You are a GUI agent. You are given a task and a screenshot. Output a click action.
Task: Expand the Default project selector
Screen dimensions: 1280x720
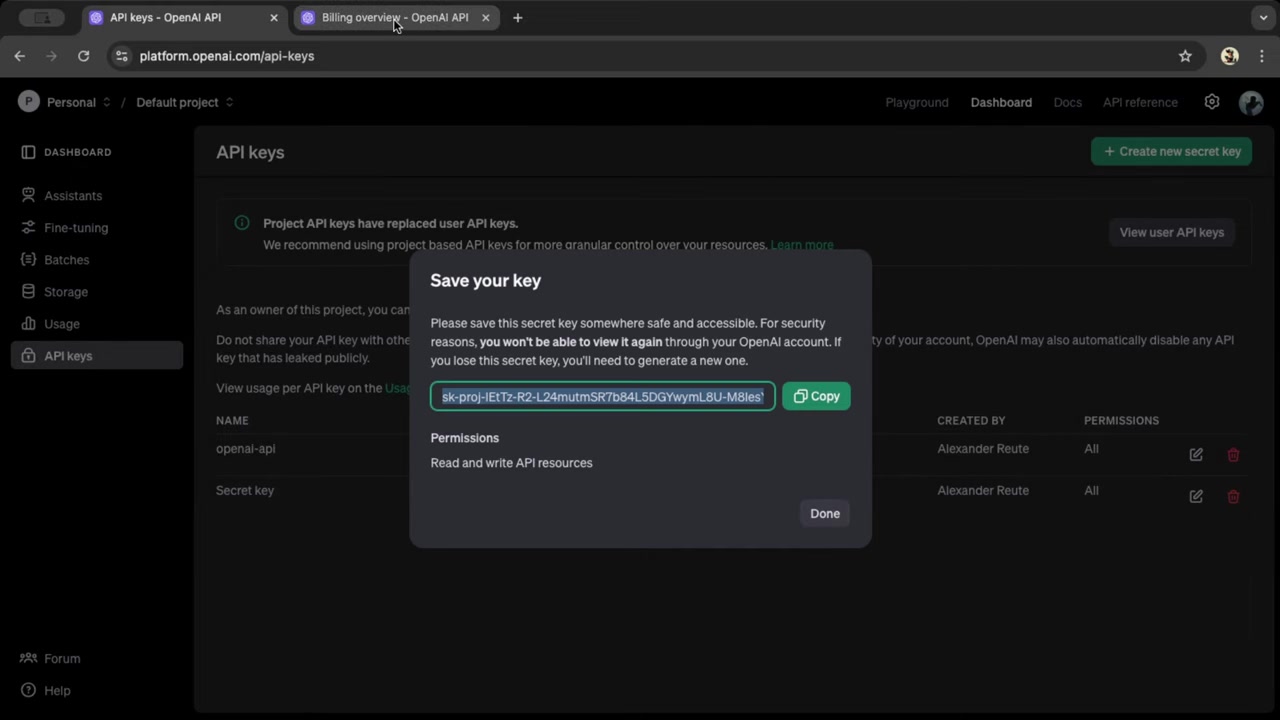184,102
